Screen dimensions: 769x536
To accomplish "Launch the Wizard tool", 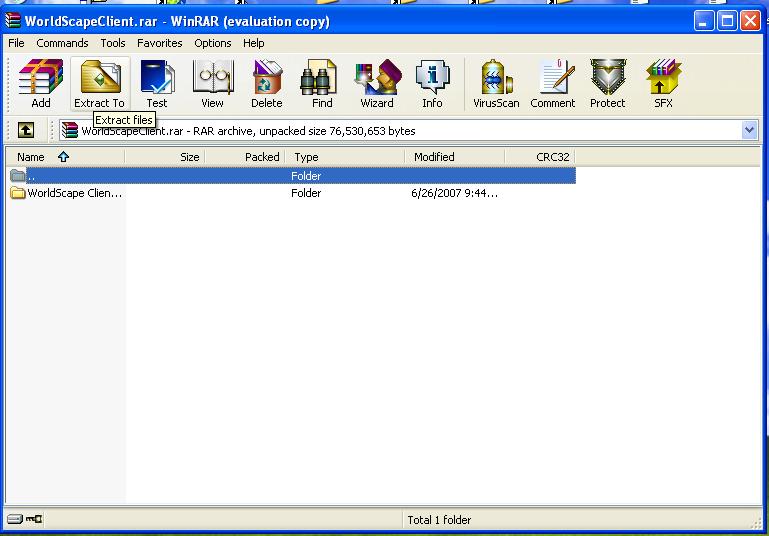I will (377, 83).
